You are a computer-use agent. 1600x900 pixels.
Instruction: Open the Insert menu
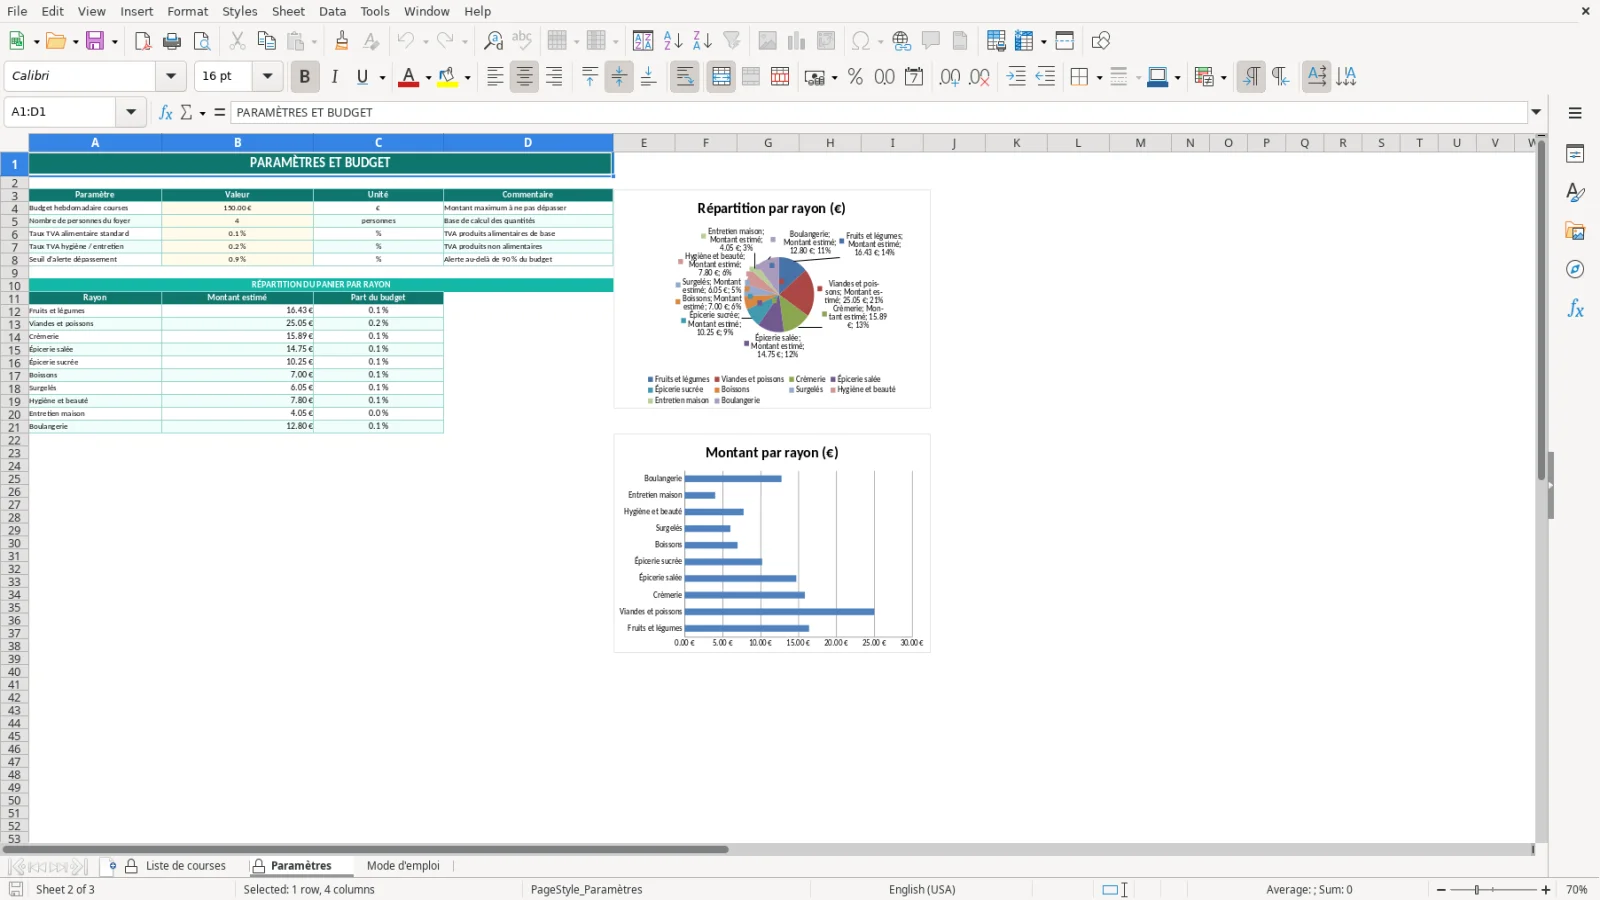(x=137, y=11)
